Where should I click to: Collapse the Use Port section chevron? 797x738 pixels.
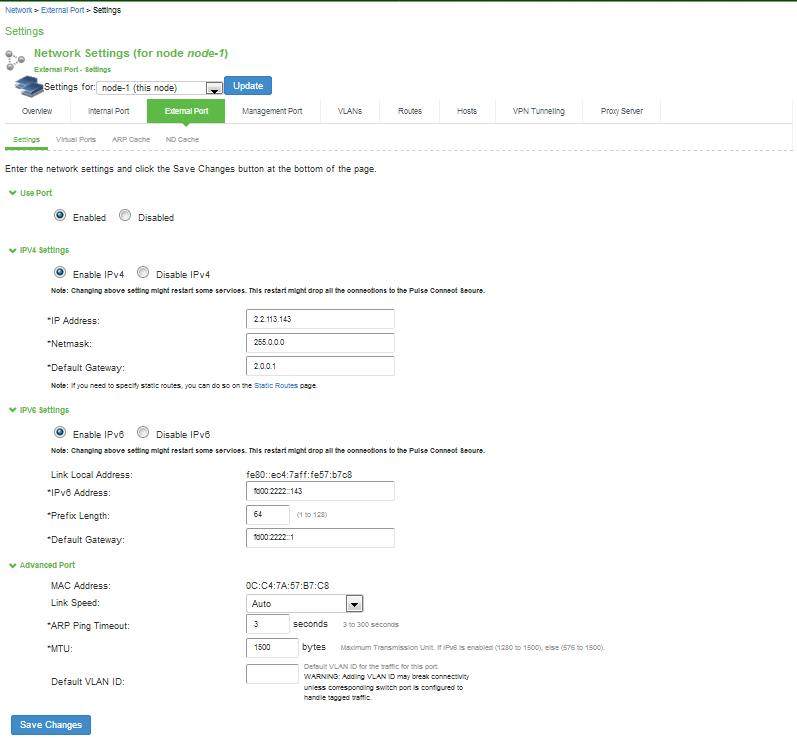12,192
